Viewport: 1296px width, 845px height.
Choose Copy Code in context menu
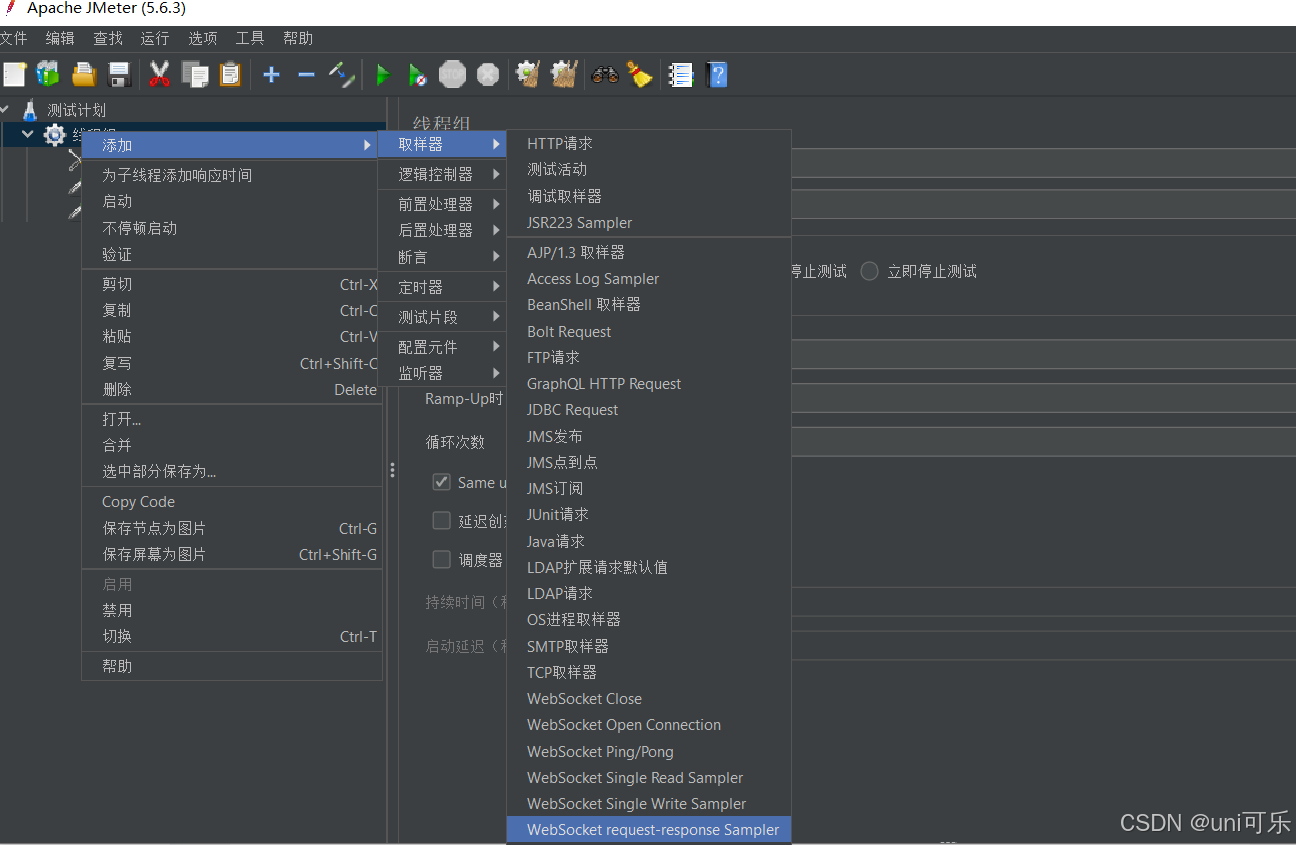[x=231, y=502]
